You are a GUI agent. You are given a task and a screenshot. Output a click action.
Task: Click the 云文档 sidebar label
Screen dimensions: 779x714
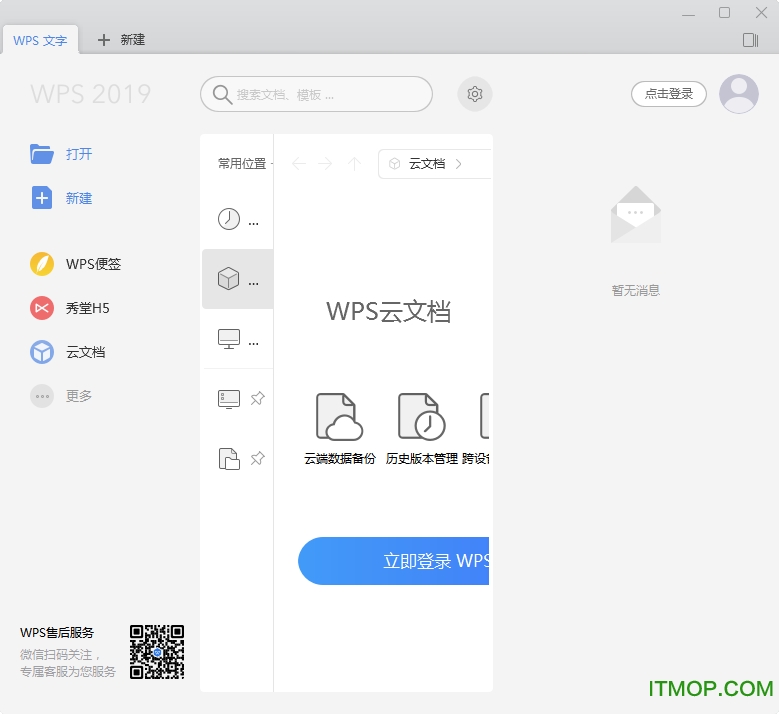(x=85, y=352)
